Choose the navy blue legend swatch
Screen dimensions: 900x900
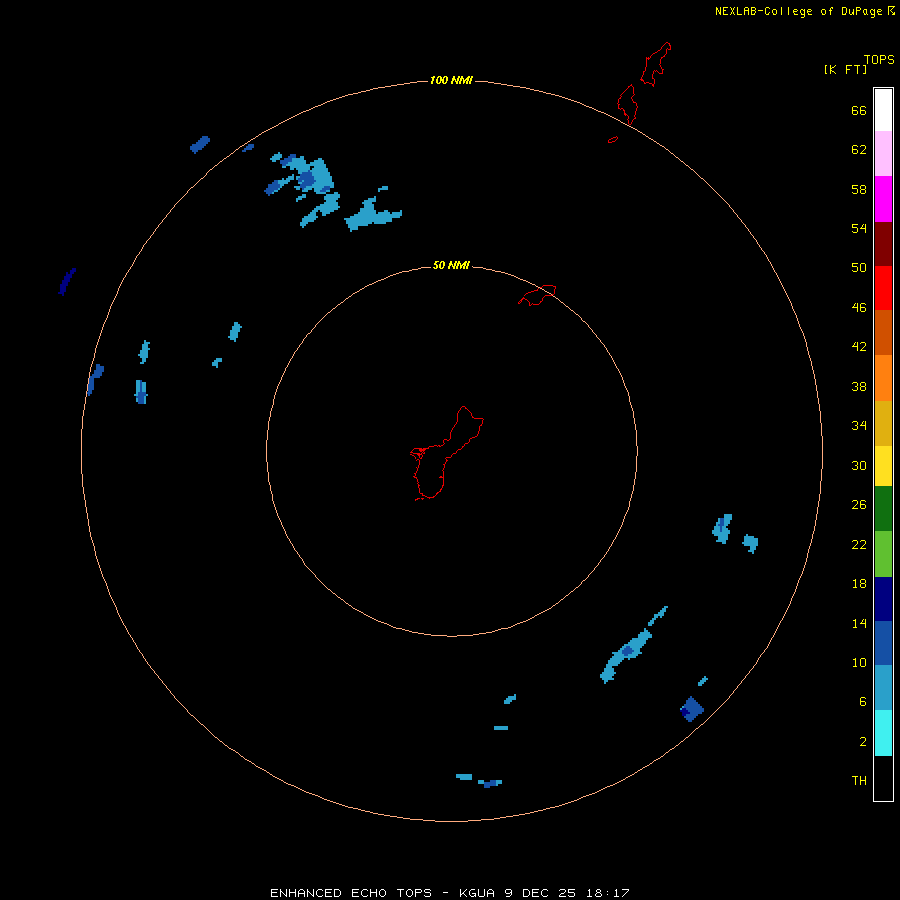pos(883,599)
